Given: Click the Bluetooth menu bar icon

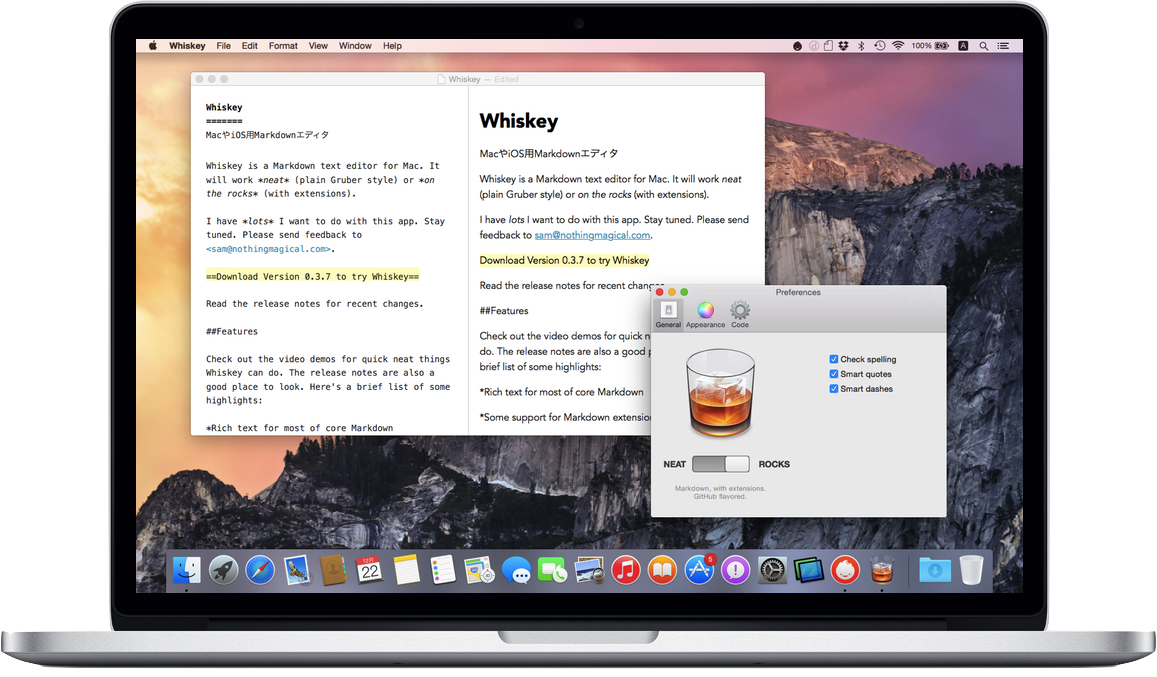Looking at the screenshot, I should 861,46.
